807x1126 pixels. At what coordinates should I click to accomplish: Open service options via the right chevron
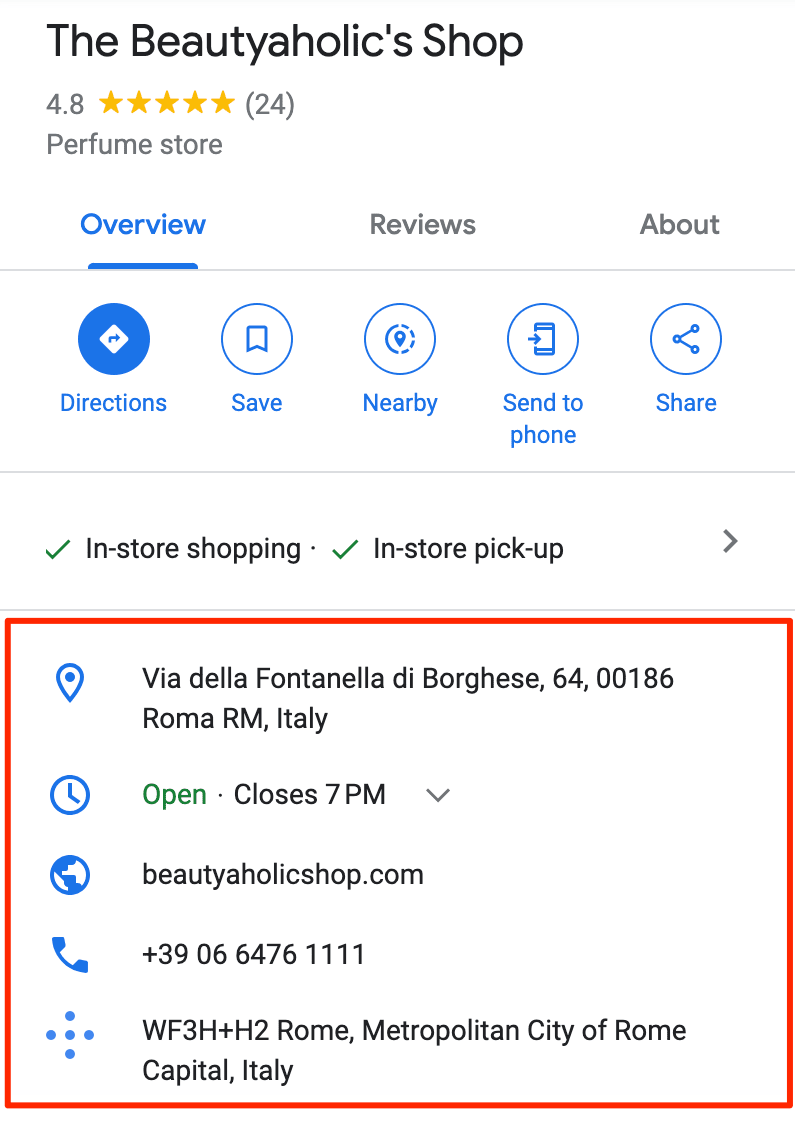pos(730,541)
